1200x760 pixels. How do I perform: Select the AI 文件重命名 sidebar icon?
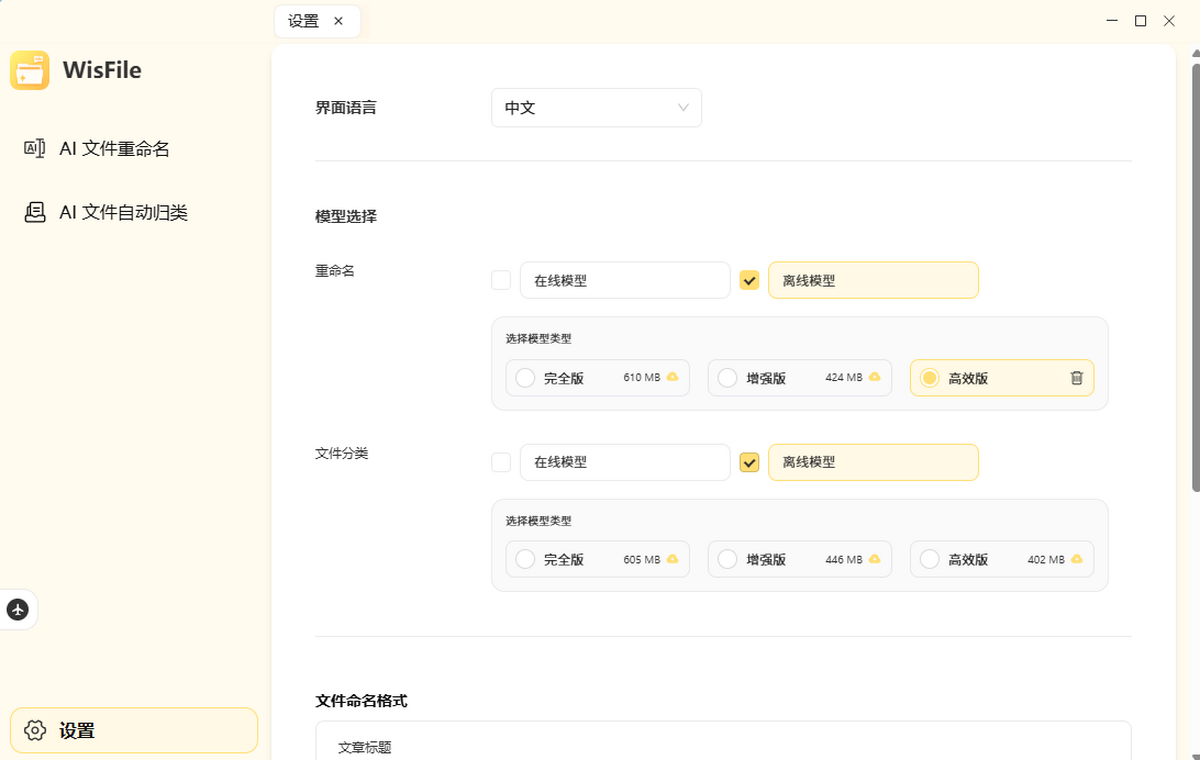34,148
